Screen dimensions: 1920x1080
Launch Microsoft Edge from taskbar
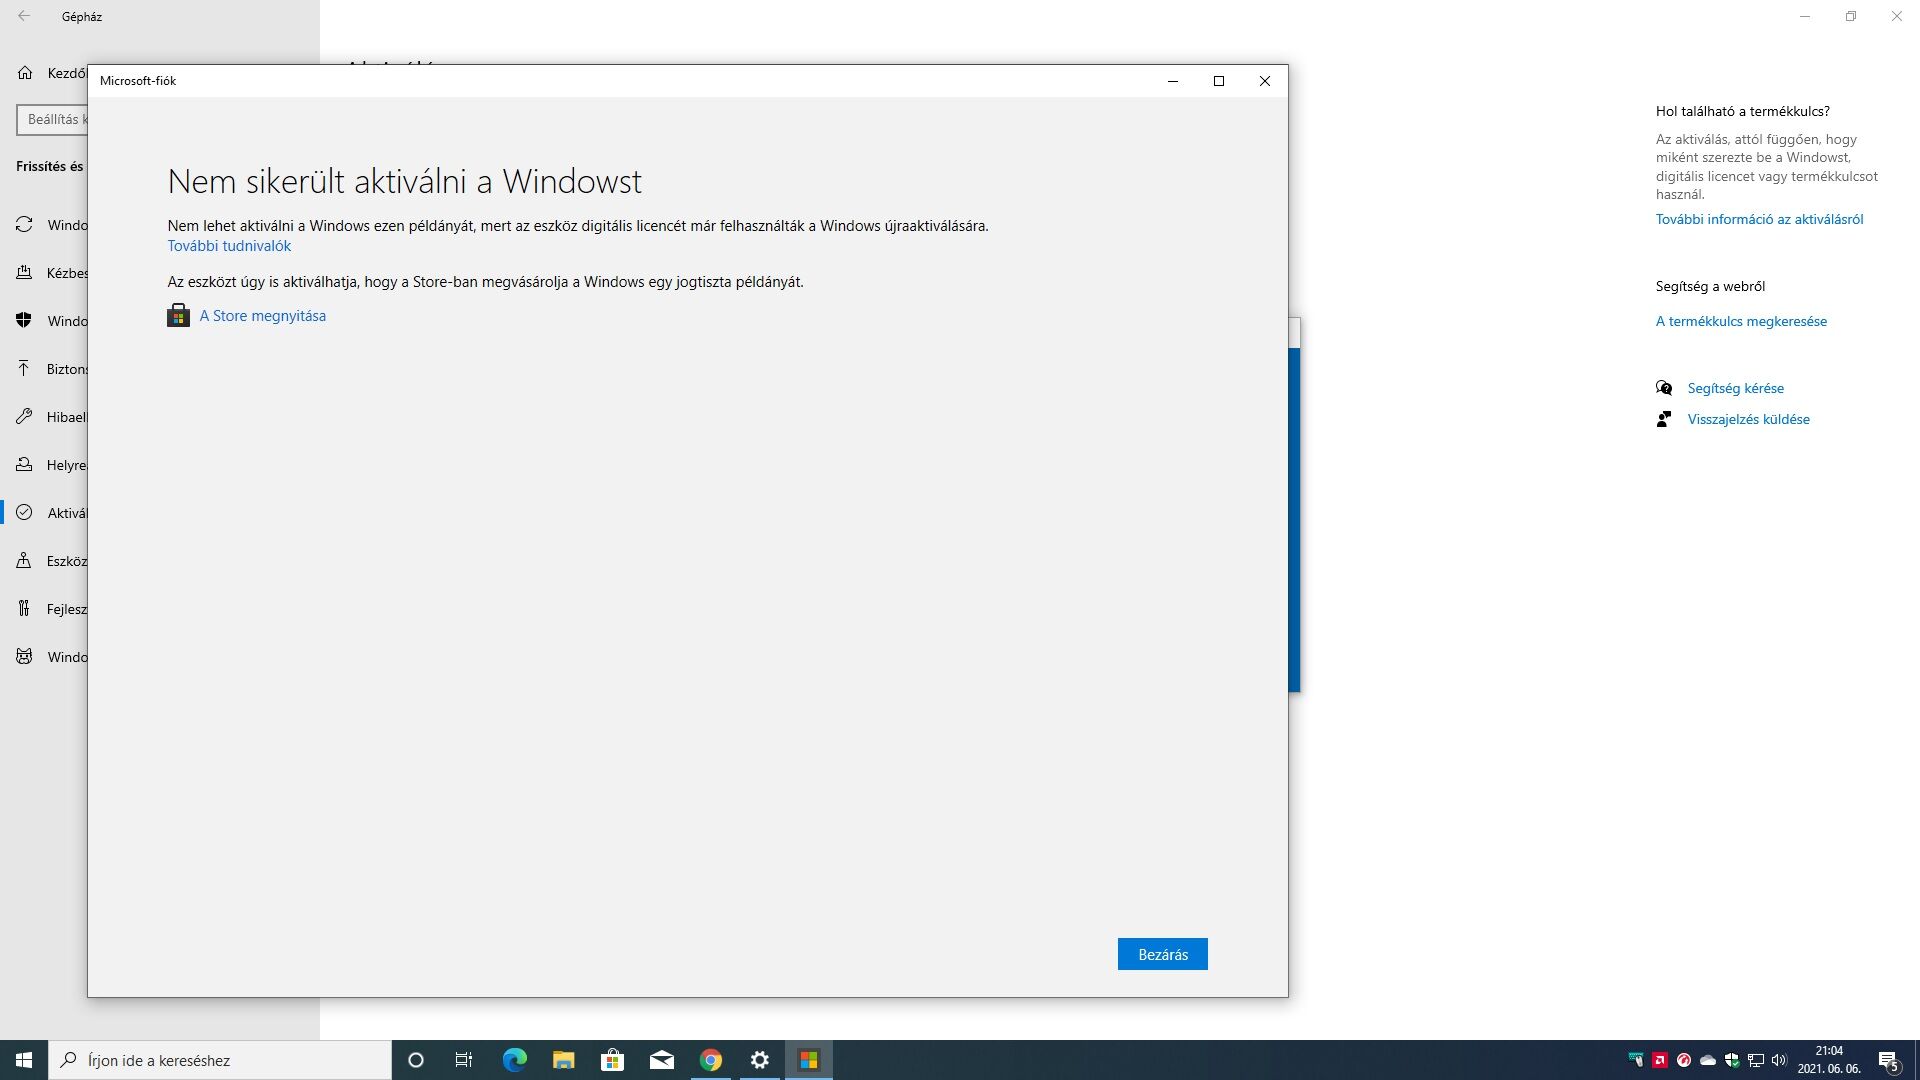pos(514,1060)
